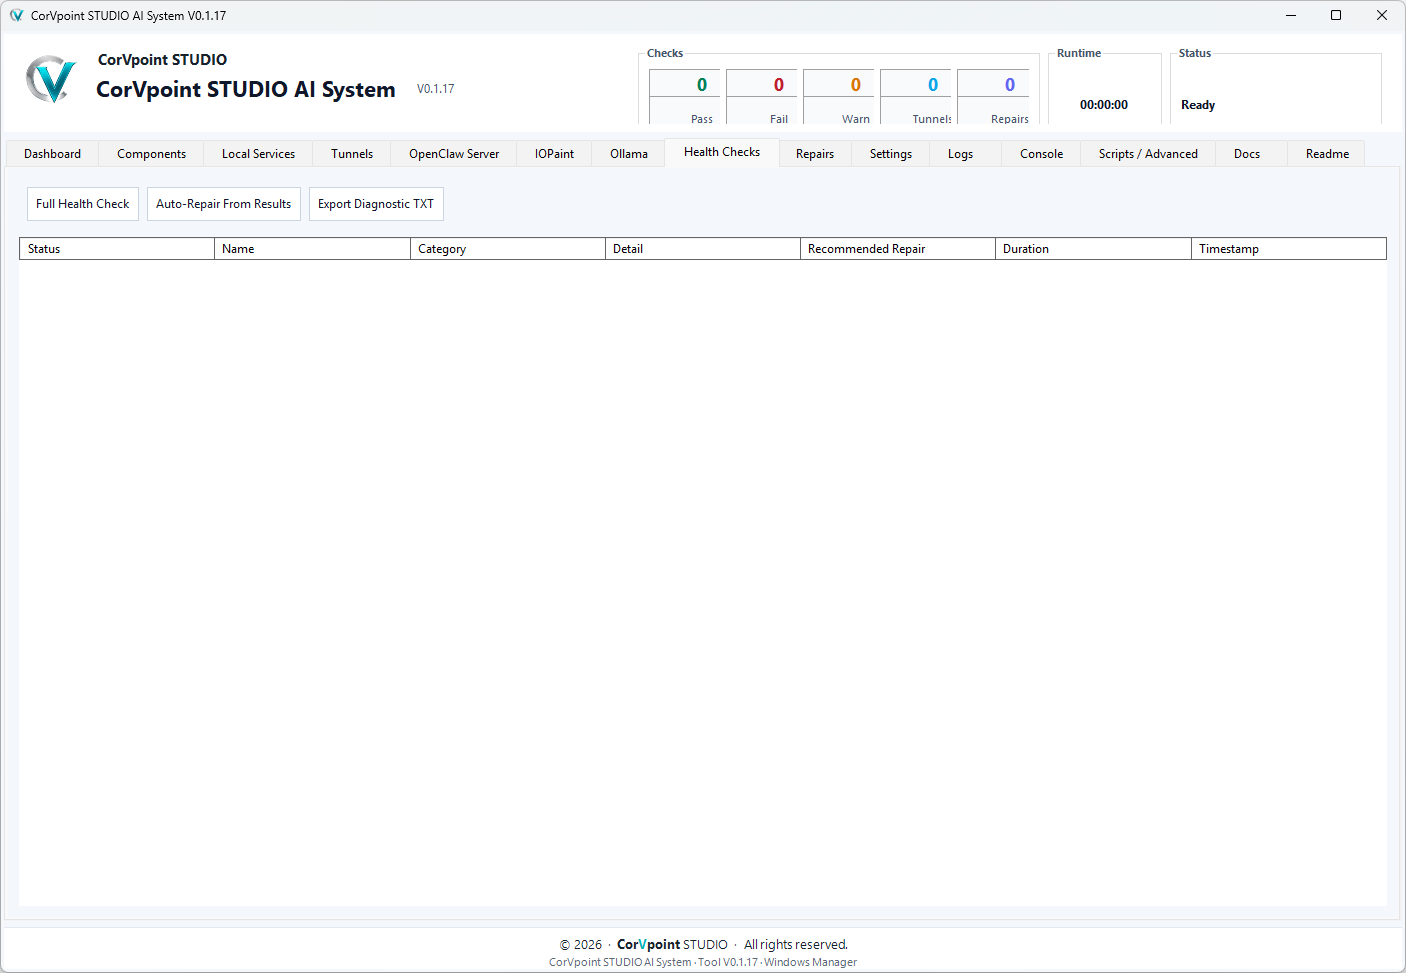The width and height of the screenshot is (1406, 973).
Task: Click the Ready status text
Action: coord(1198,105)
